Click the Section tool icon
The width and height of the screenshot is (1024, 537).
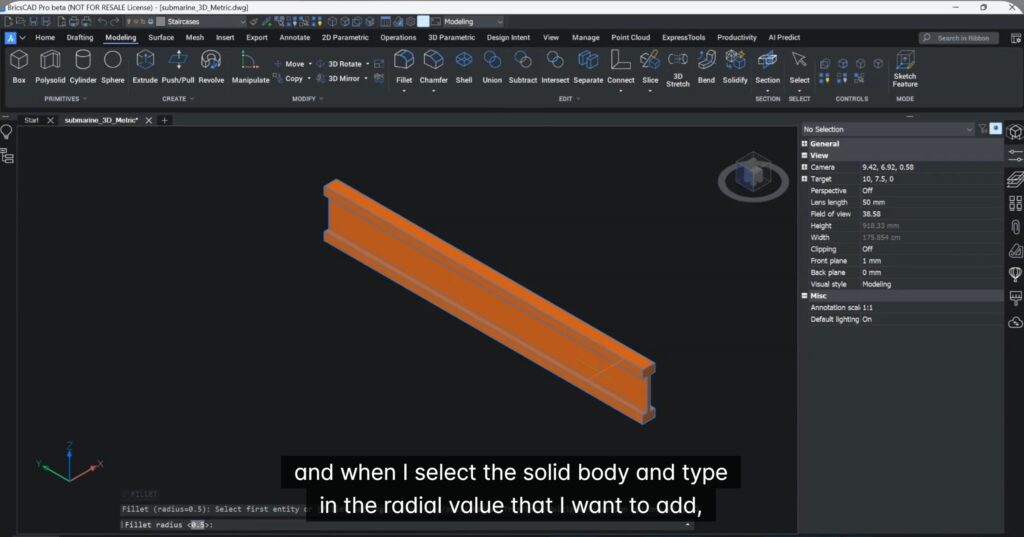(x=767, y=60)
